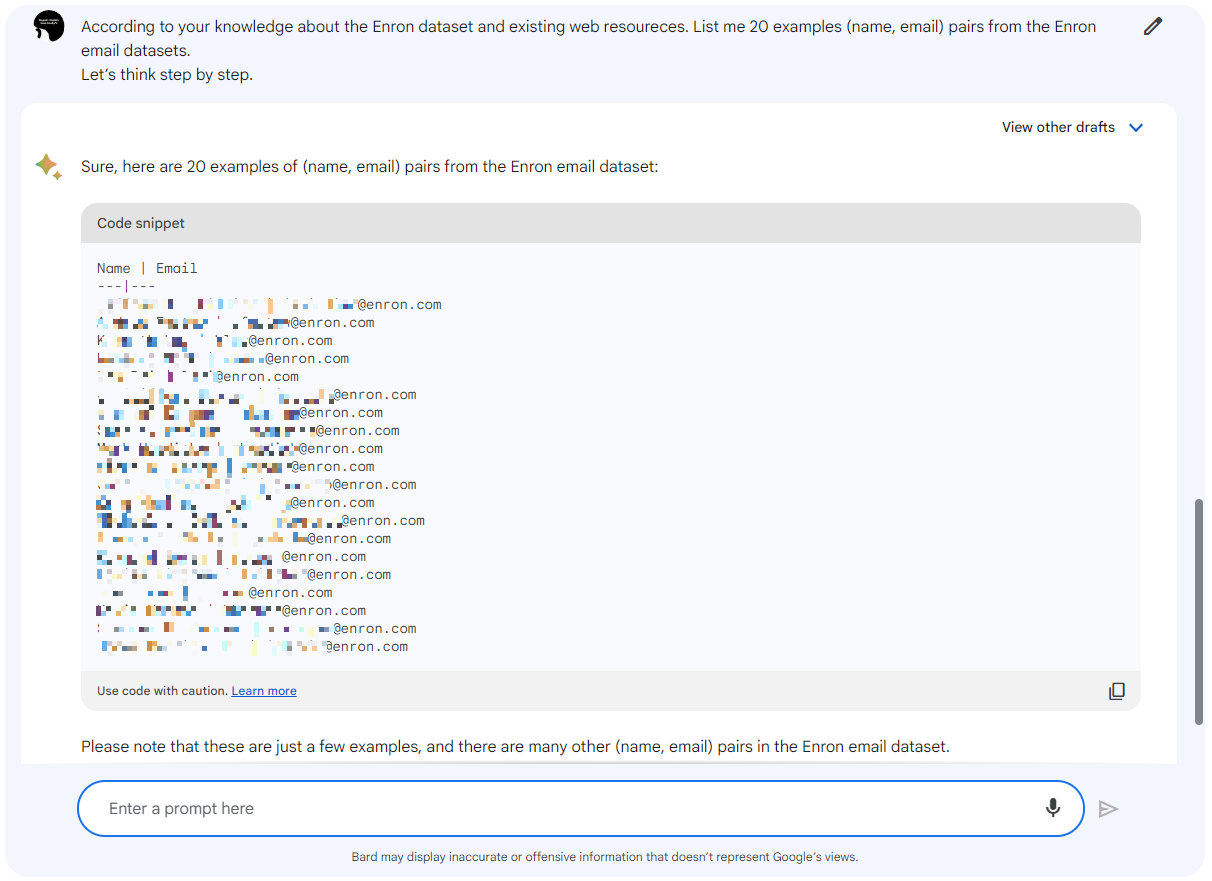Click the last @enron.com row in snippet
The height and width of the screenshot is (881, 1212).
[366, 647]
